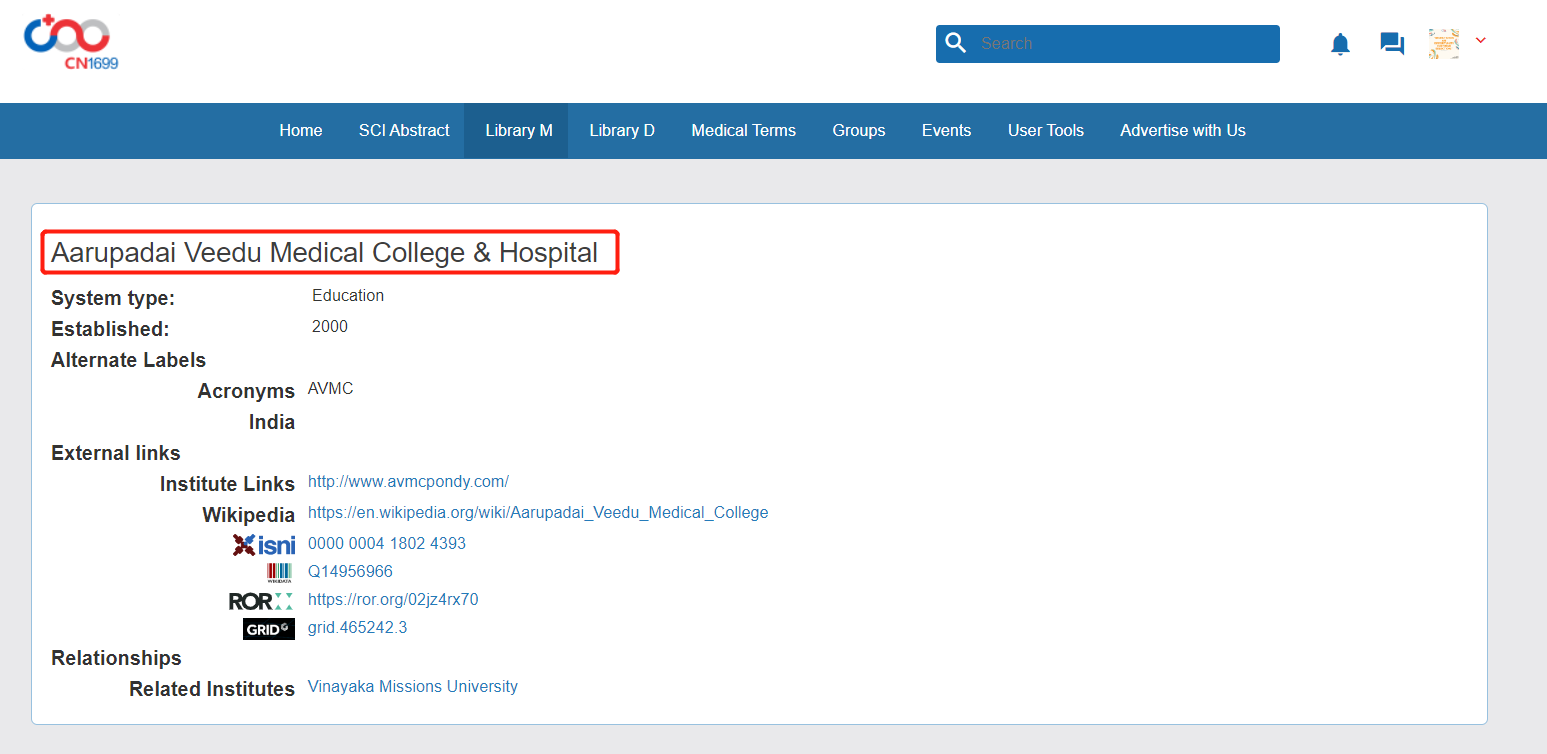The height and width of the screenshot is (754, 1547).
Task: Click the CN1699 site logo
Action: click(x=70, y=43)
